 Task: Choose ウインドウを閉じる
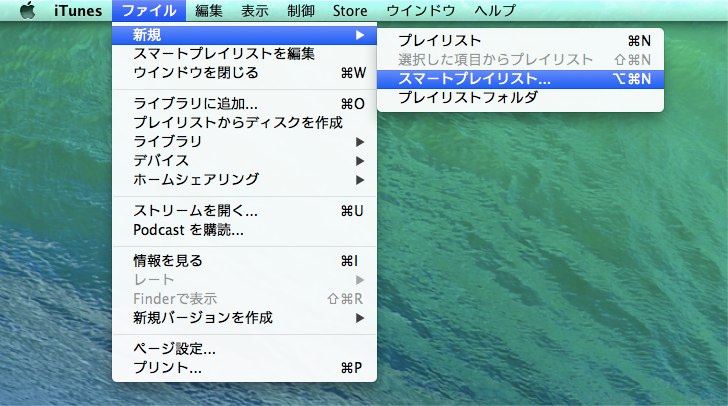pyautogui.click(x=244, y=73)
